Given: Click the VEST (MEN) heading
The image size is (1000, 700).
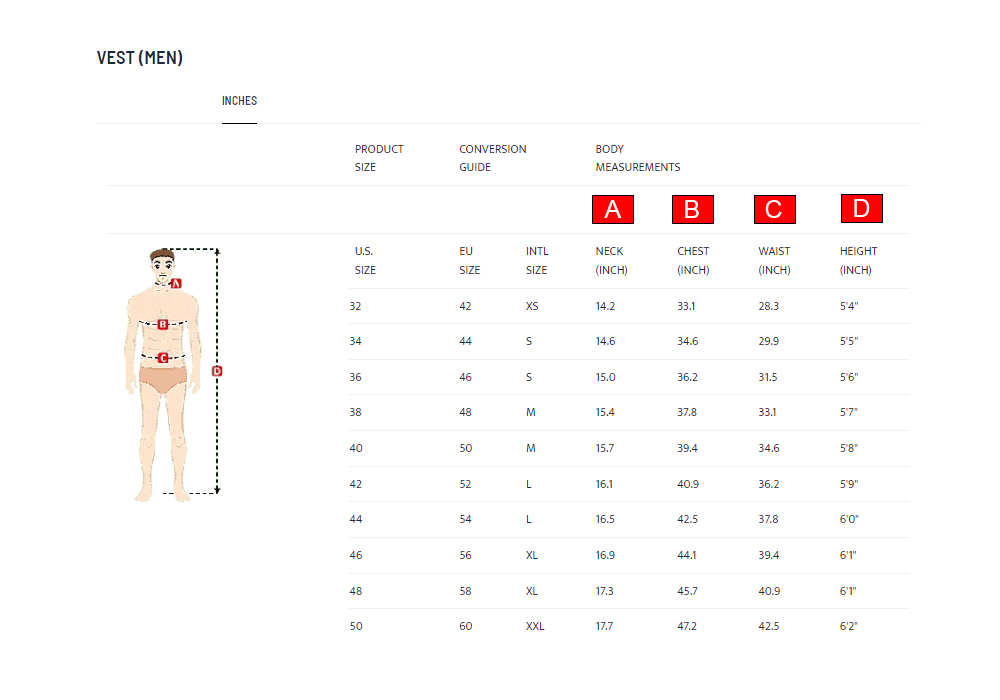Looking at the screenshot, I should pyautogui.click(x=140, y=58).
